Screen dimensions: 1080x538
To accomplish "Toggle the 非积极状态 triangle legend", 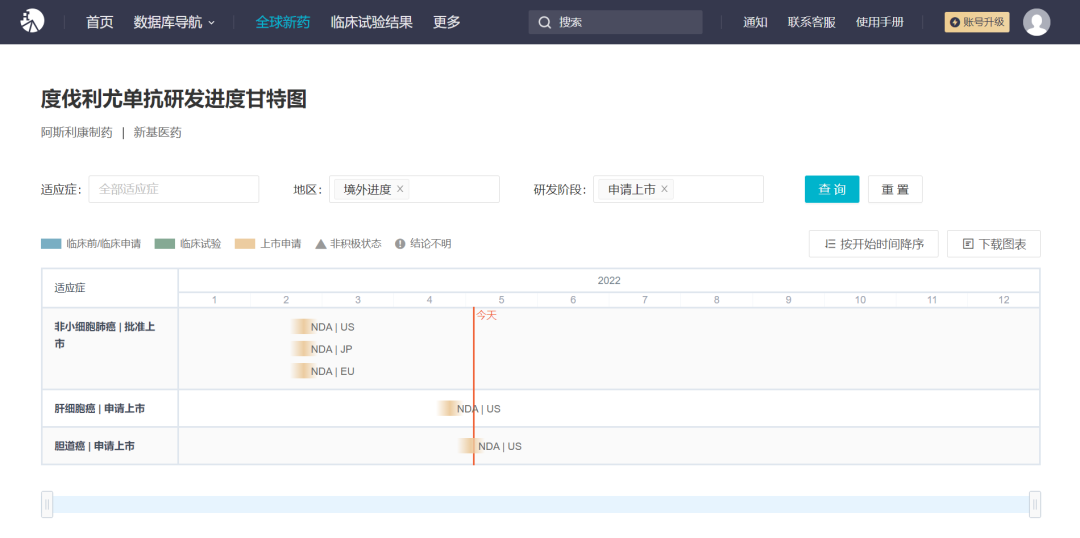I will (320, 244).
